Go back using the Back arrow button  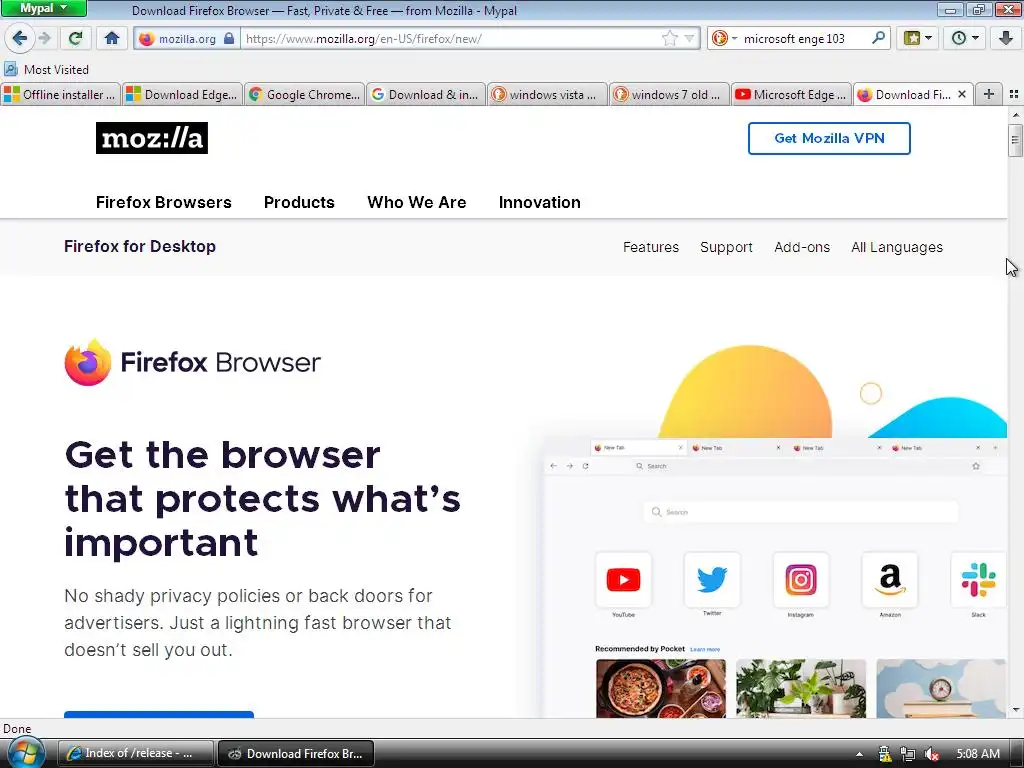pos(20,39)
